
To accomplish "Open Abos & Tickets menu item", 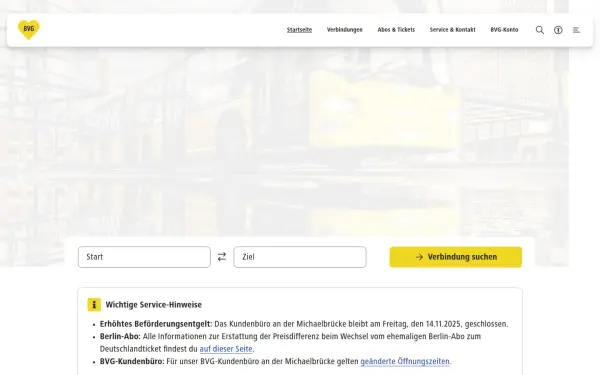I will (x=396, y=29).
